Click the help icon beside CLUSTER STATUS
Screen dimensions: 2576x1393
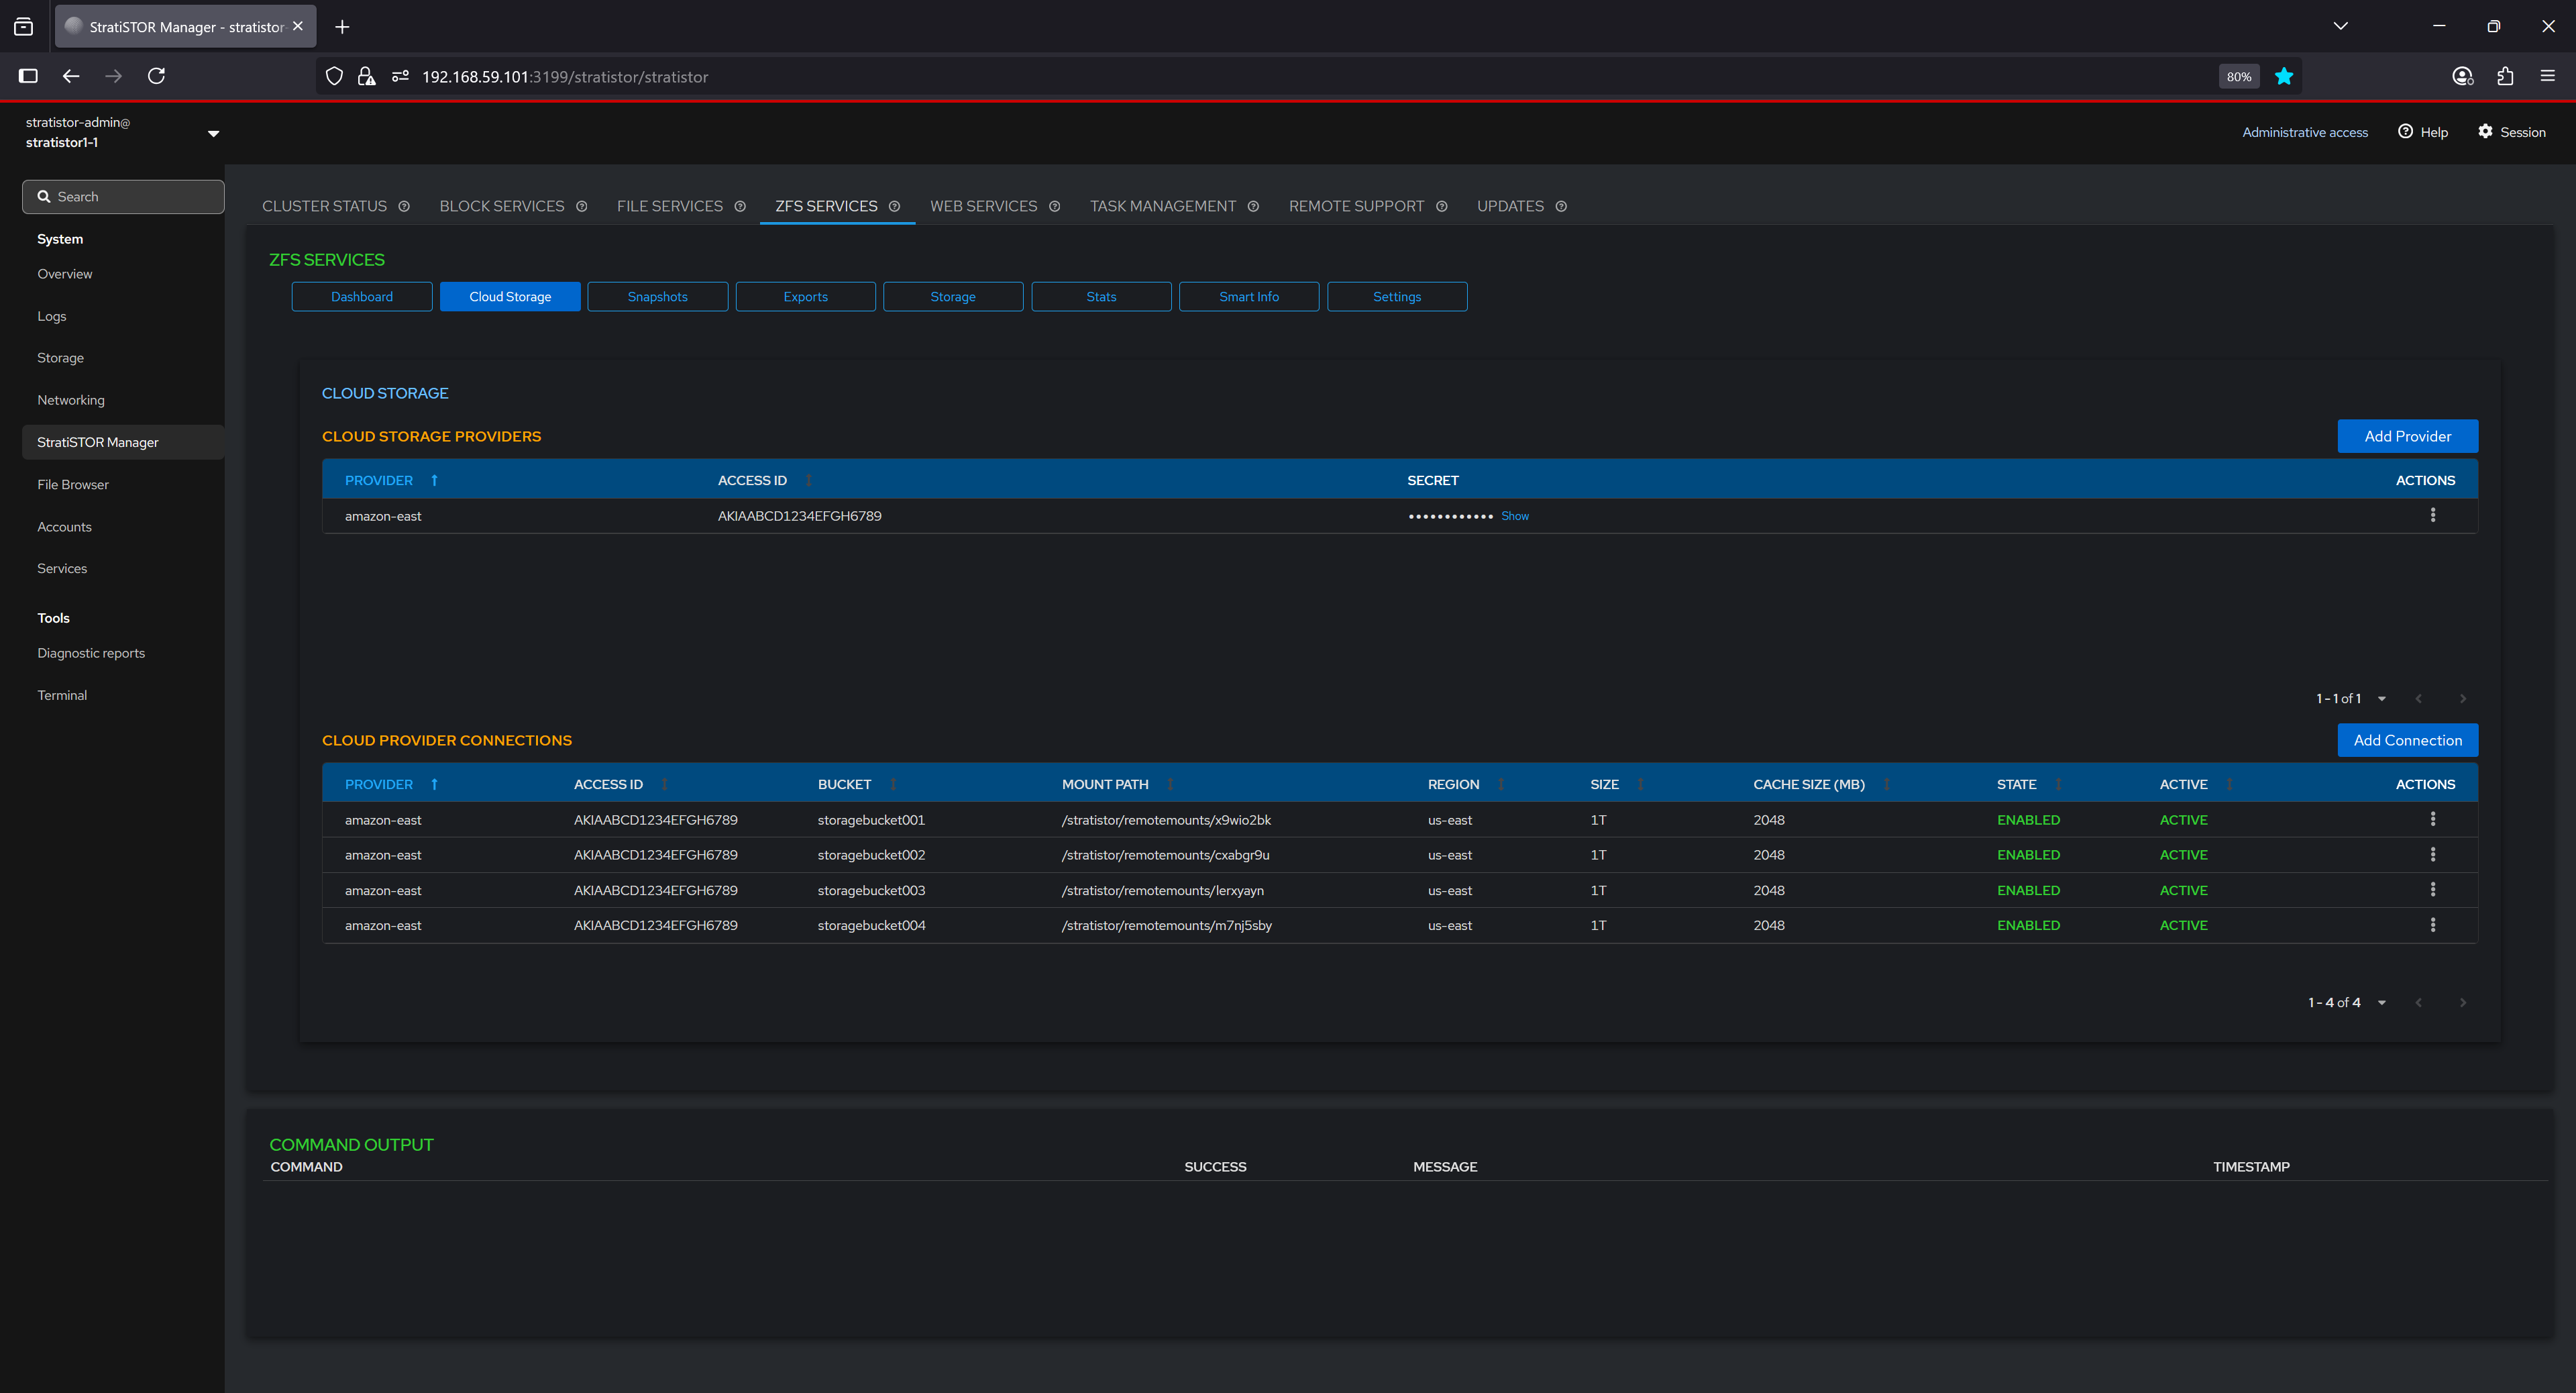(x=404, y=206)
